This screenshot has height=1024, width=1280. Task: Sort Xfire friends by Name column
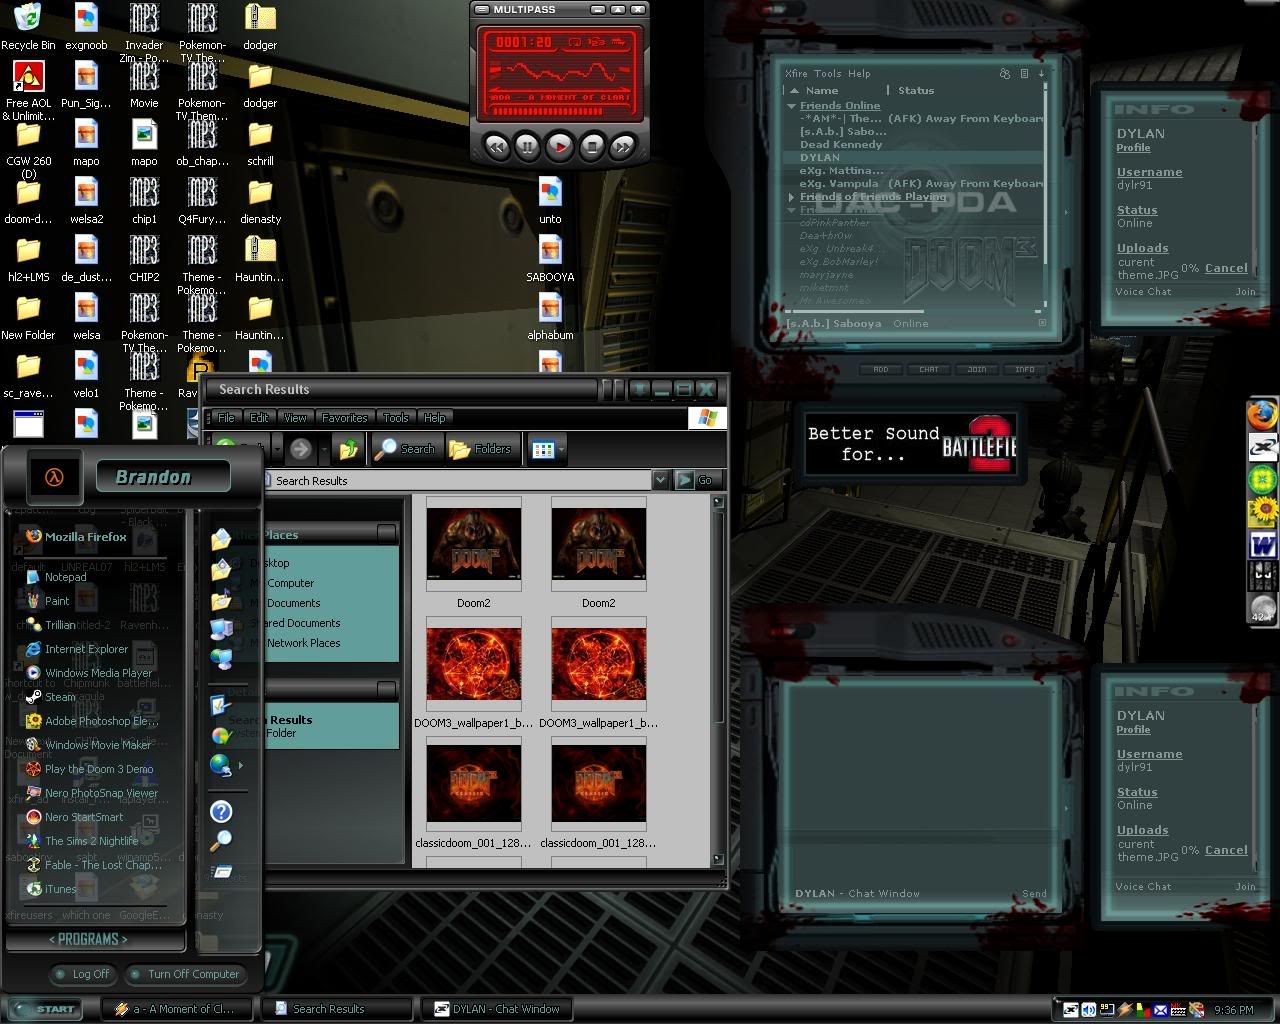point(822,90)
